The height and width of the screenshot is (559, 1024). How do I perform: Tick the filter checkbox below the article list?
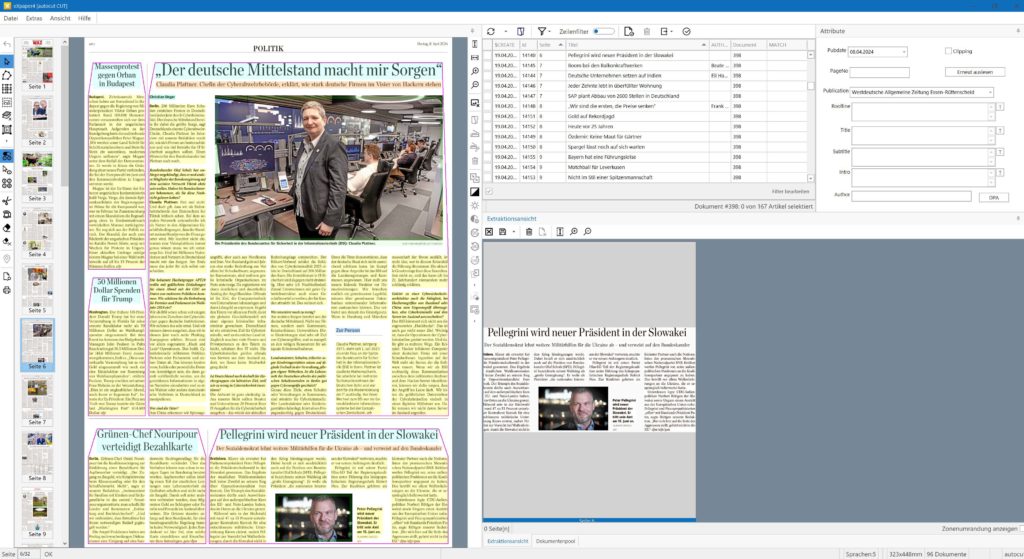click(x=489, y=190)
